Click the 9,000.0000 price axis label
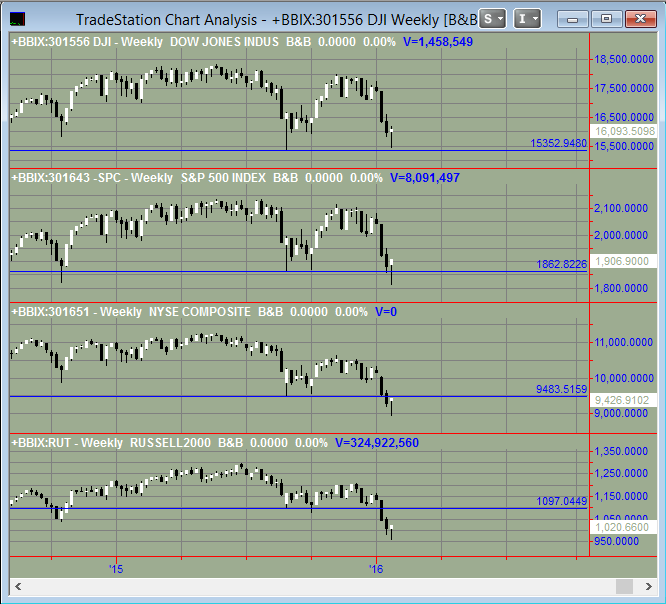The image size is (666, 604). click(621, 413)
